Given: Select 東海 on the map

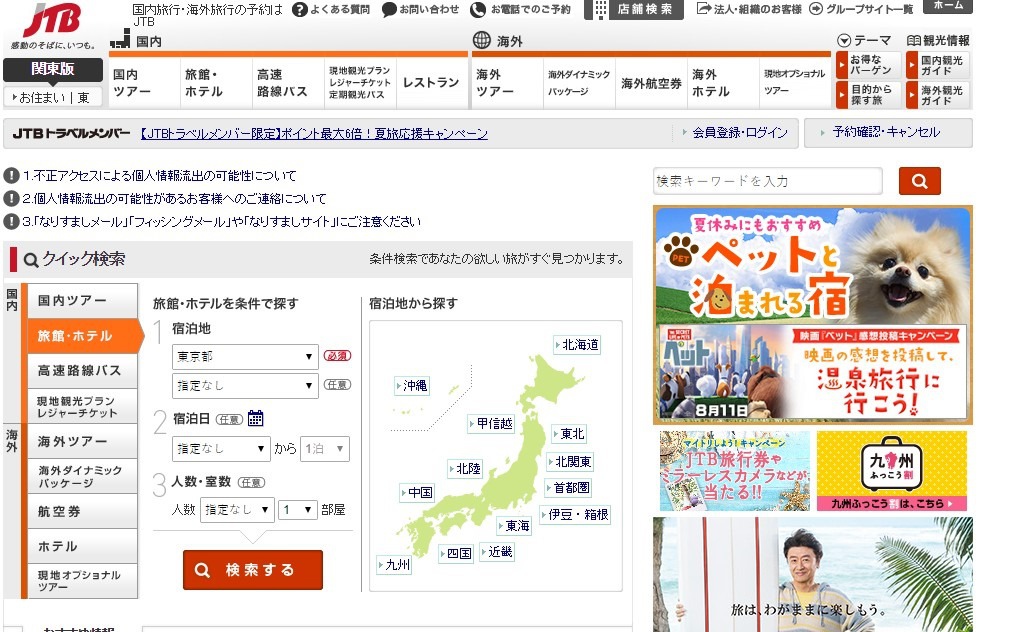Looking at the screenshot, I should coord(514,525).
